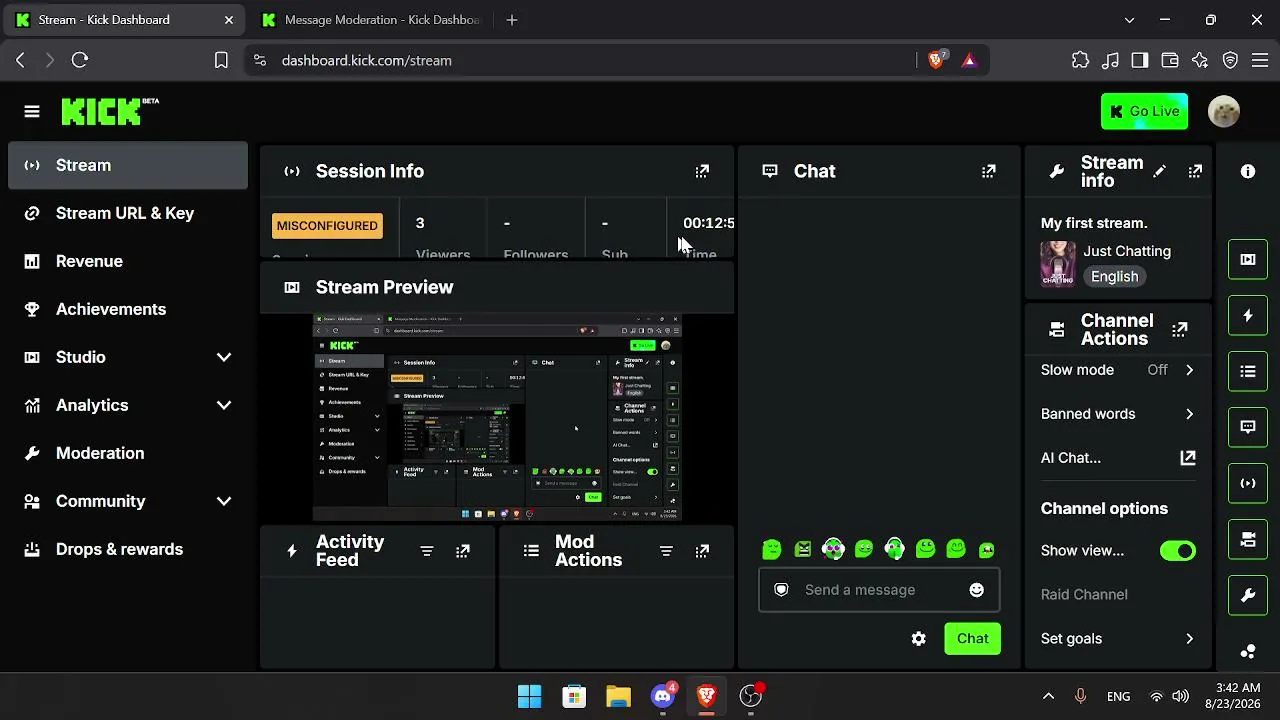Pop out the Activity Feed panel

(463, 551)
